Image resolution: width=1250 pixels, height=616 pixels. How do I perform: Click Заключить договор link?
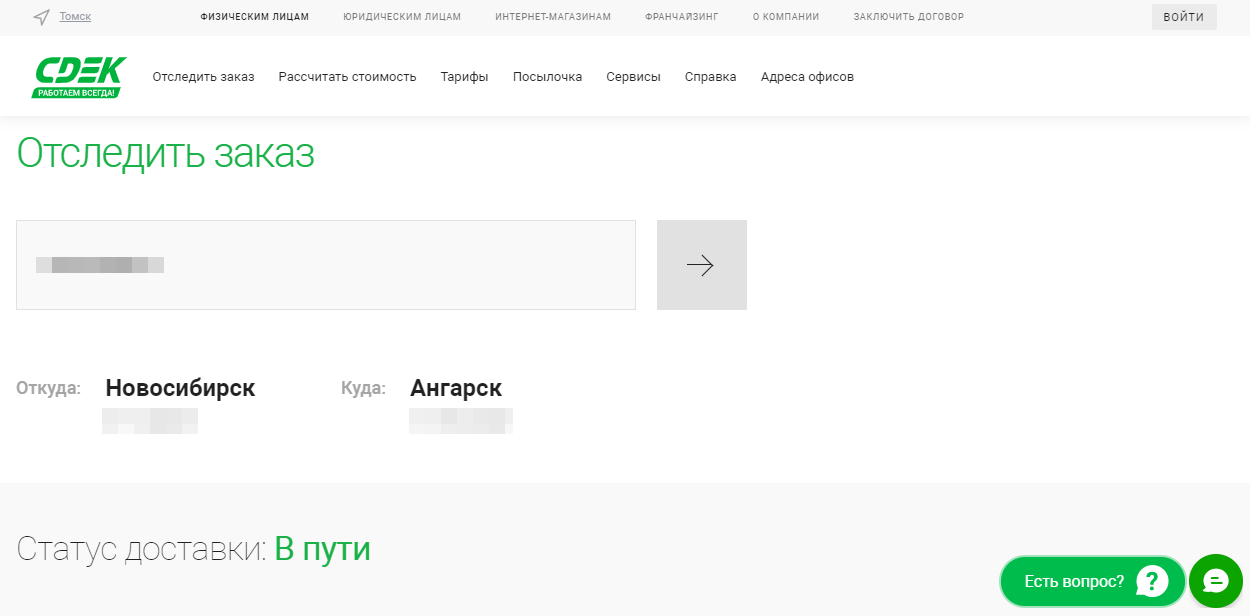point(908,17)
